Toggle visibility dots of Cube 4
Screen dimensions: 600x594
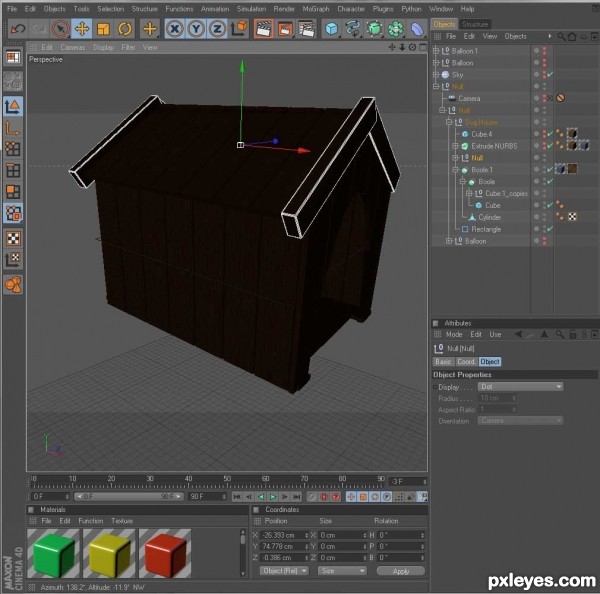coord(544,134)
